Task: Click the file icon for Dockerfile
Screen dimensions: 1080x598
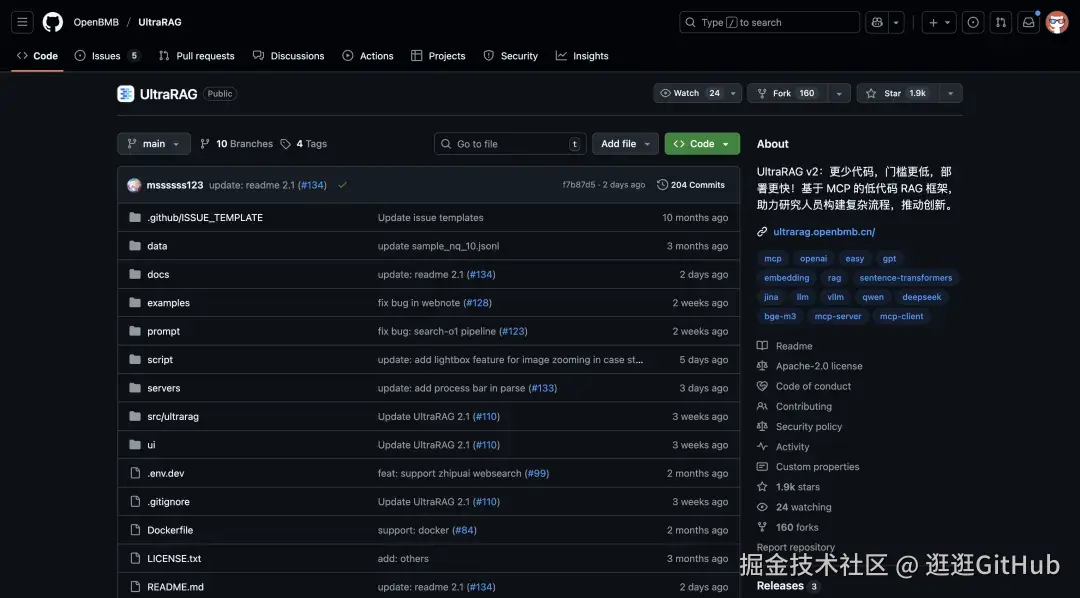Action: pyautogui.click(x=135, y=530)
